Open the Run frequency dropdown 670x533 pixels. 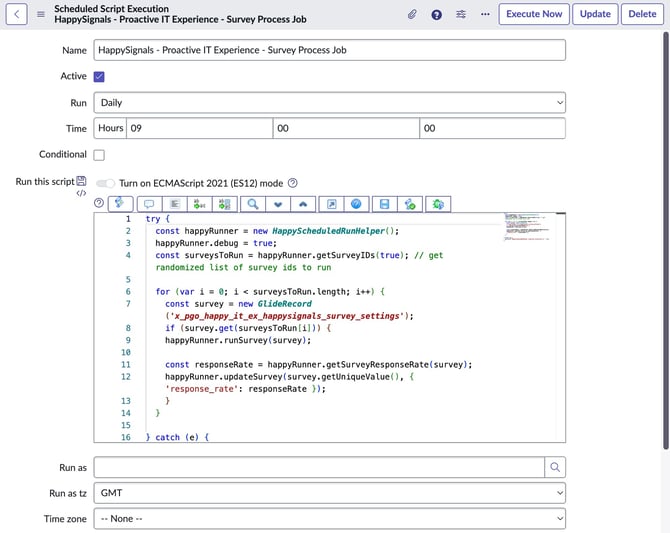click(329, 102)
